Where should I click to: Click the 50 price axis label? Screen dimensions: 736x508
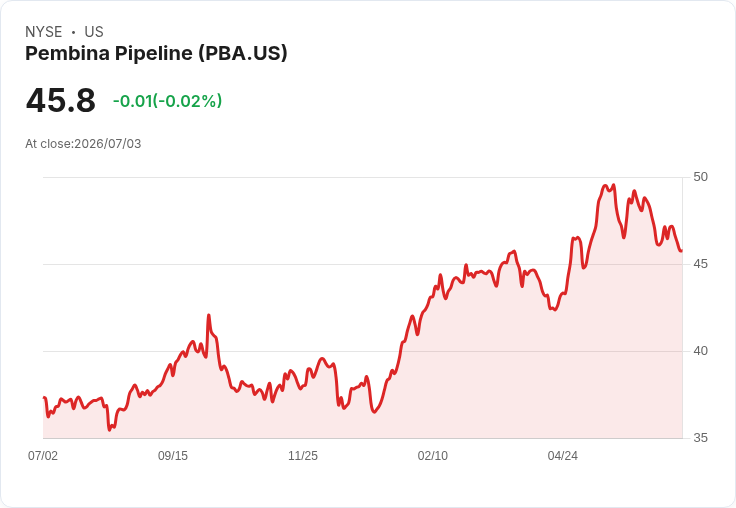coord(700,177)
